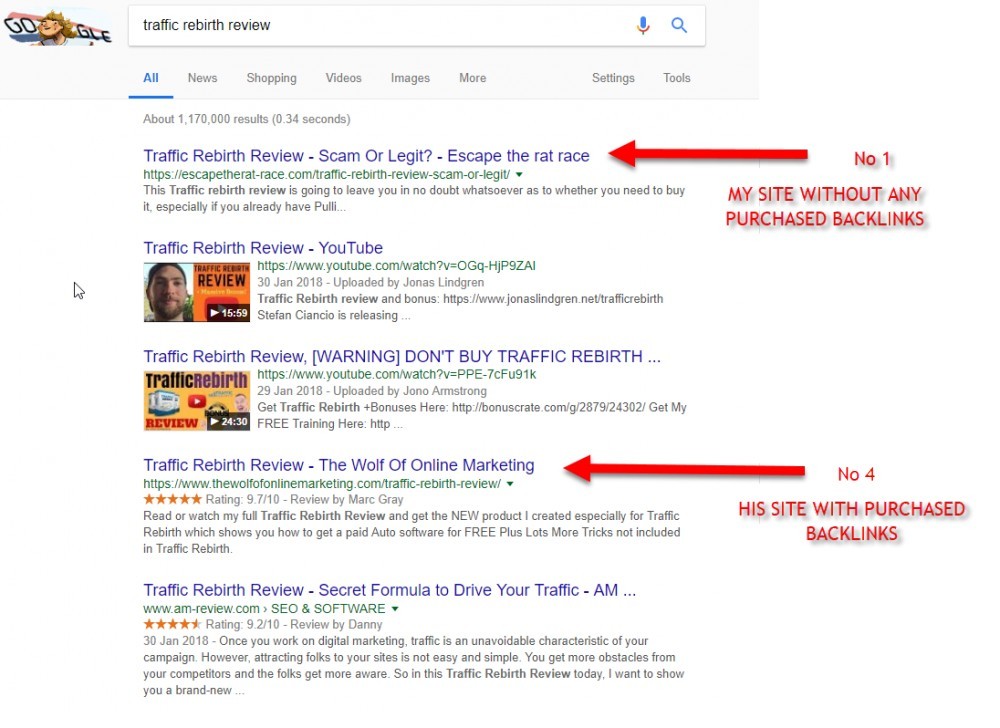This screenshot has height=728, width=1000.
Task: Expand dropdown arrow beside thewolfofonlinemarketing.com URL
Action: pos(510,484)
